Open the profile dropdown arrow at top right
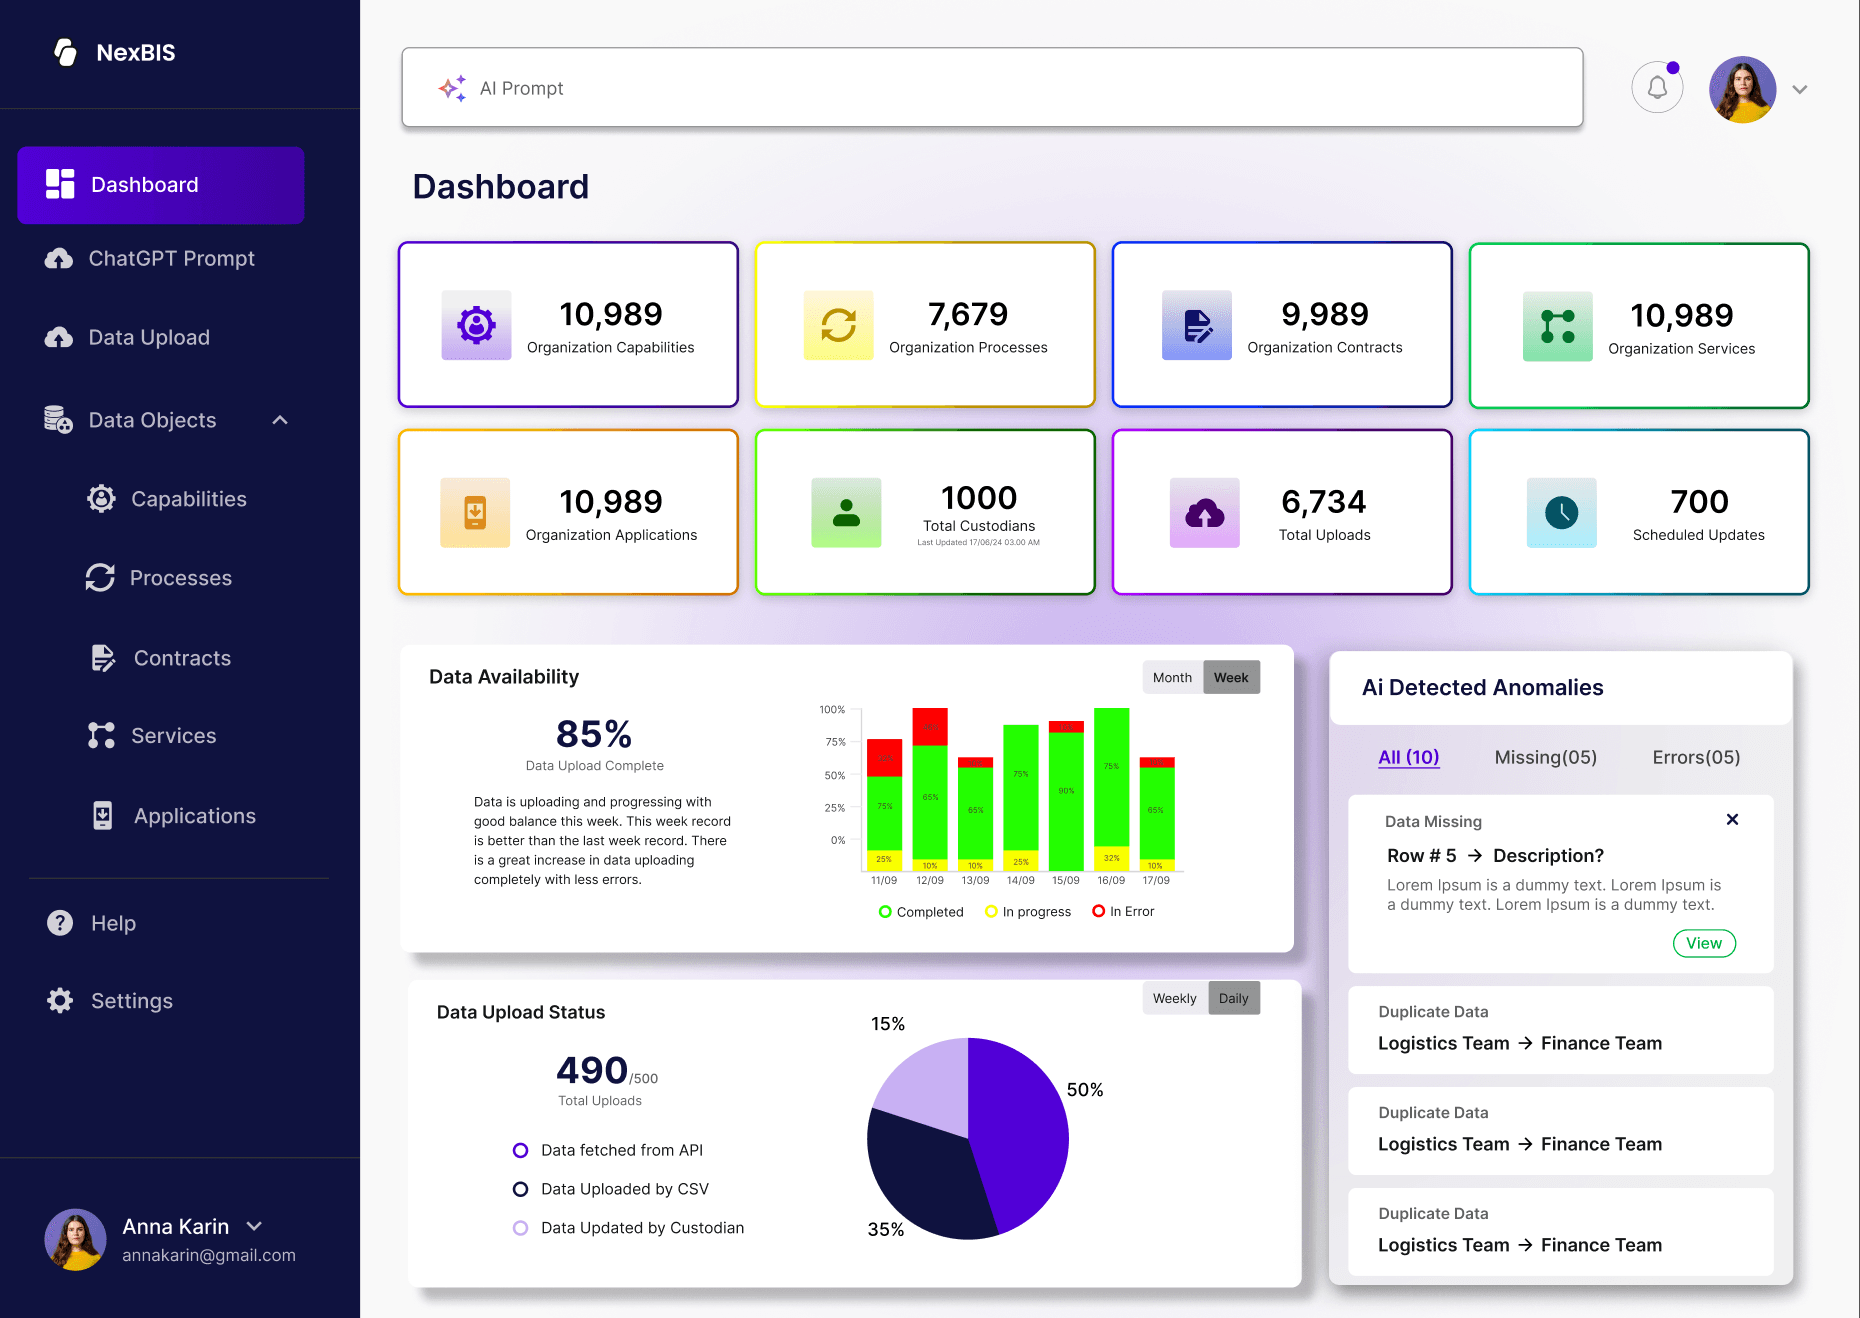 click(x=1800, y=89)
